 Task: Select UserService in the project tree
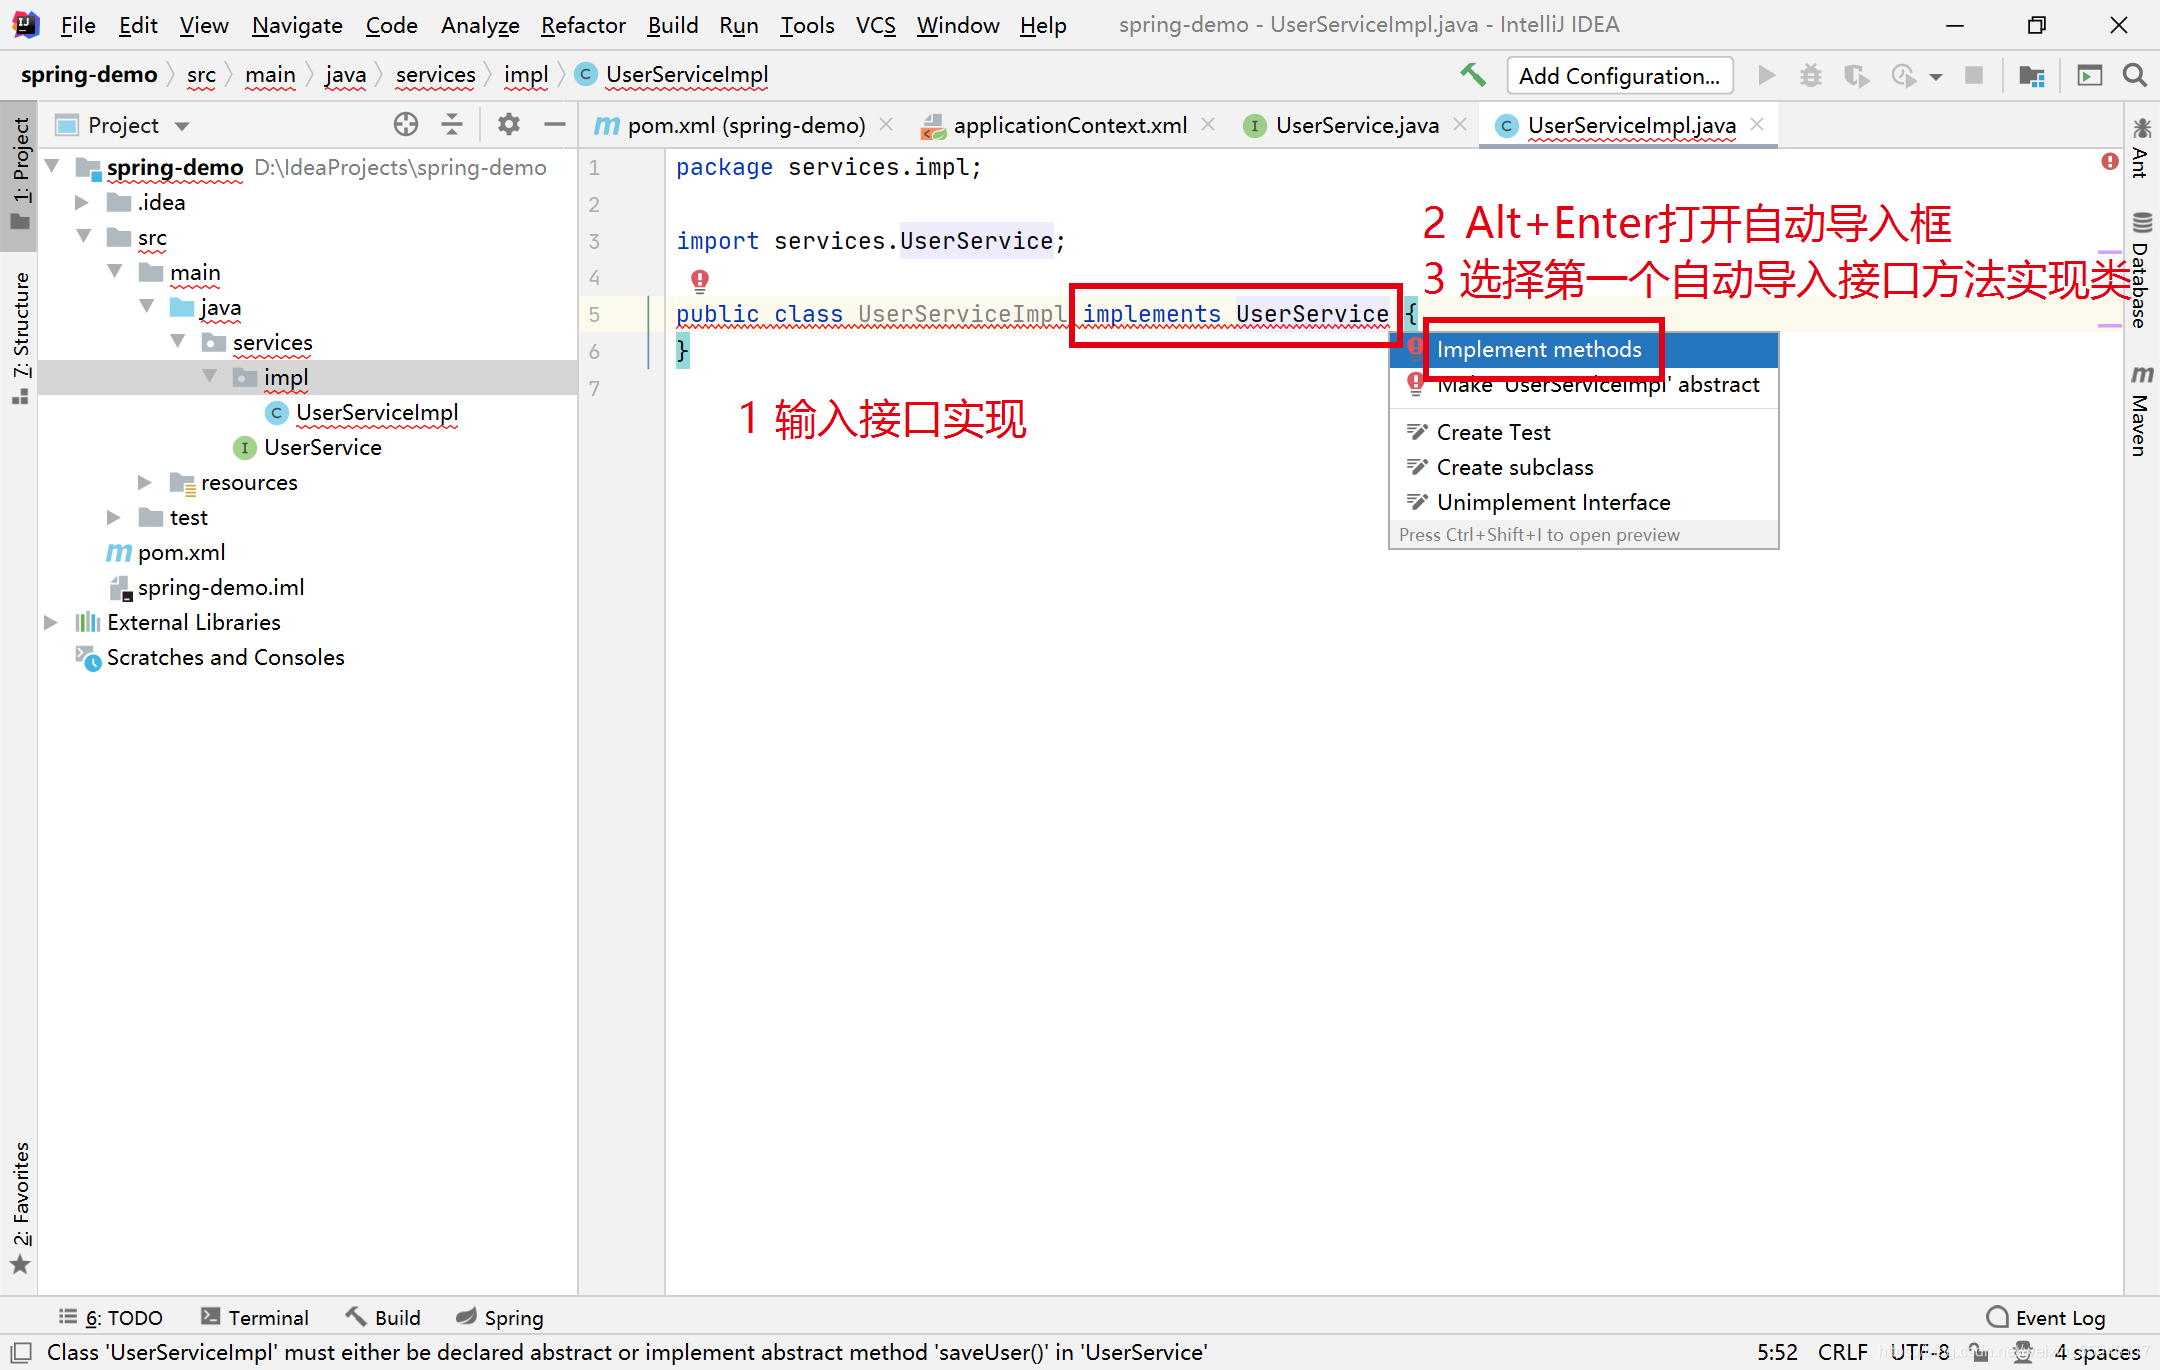click(x=322, y=448)
